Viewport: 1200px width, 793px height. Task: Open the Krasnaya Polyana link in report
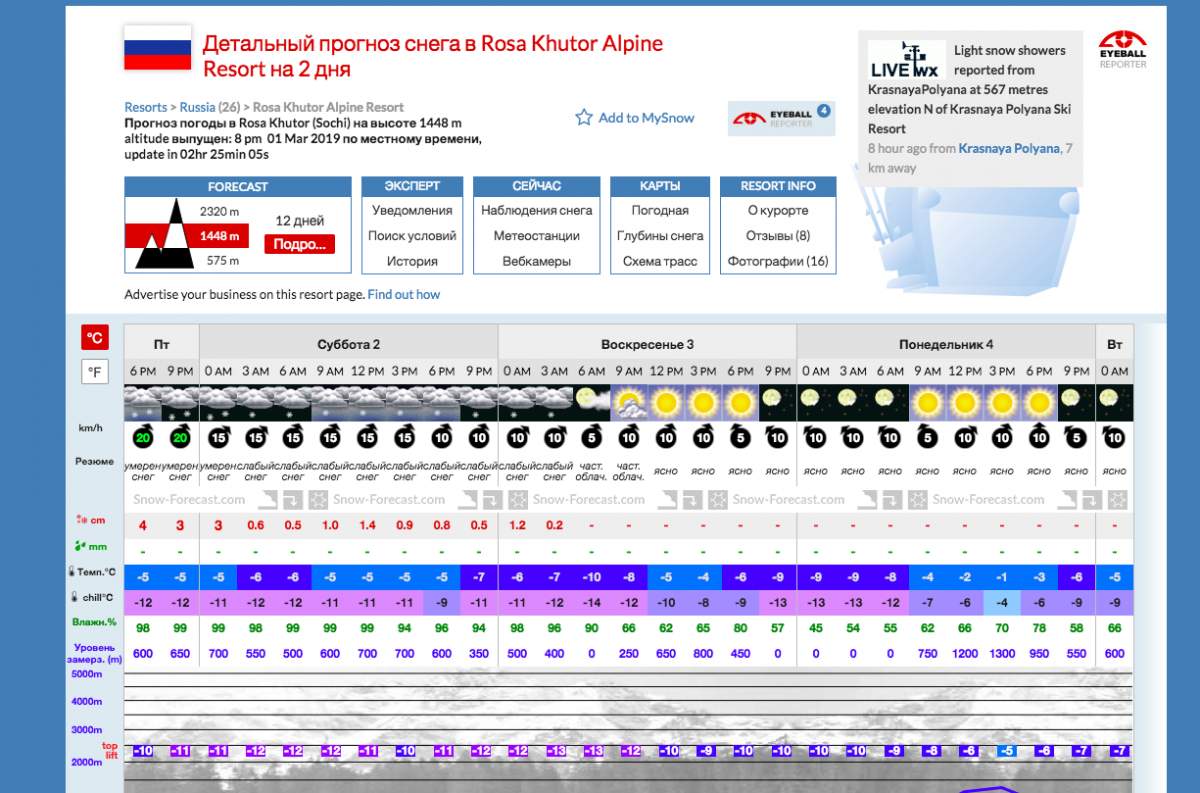pyautogui.click(x=1009, y=148)
